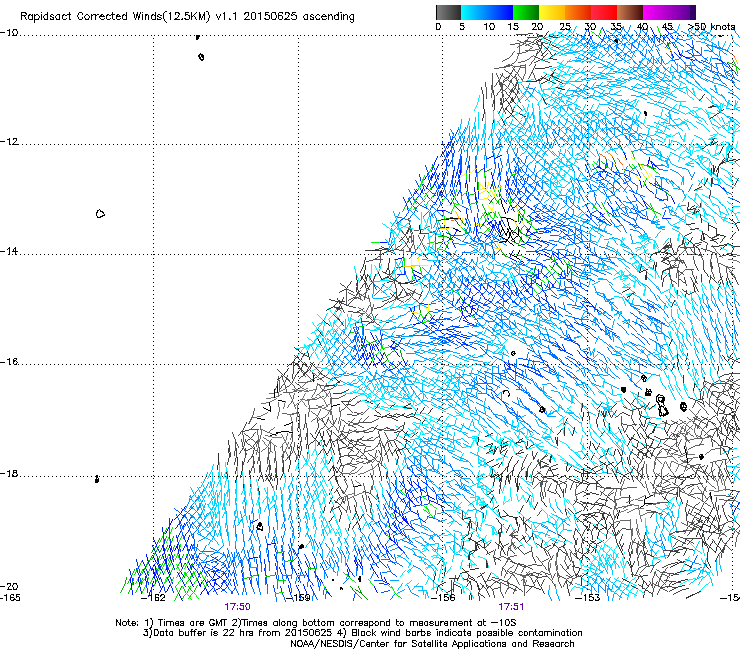Click the '-20' latitude axis label
The width and height of the screenshot is (740, 650).
(9, 586)
